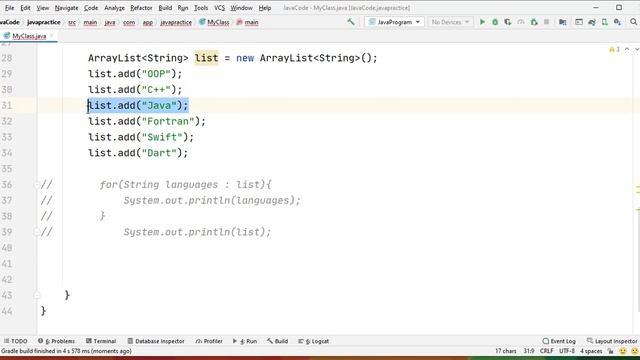Viewport: 640px width, 360px height.
Task: Close the MyClass.java tab
Action: [52, 36]
